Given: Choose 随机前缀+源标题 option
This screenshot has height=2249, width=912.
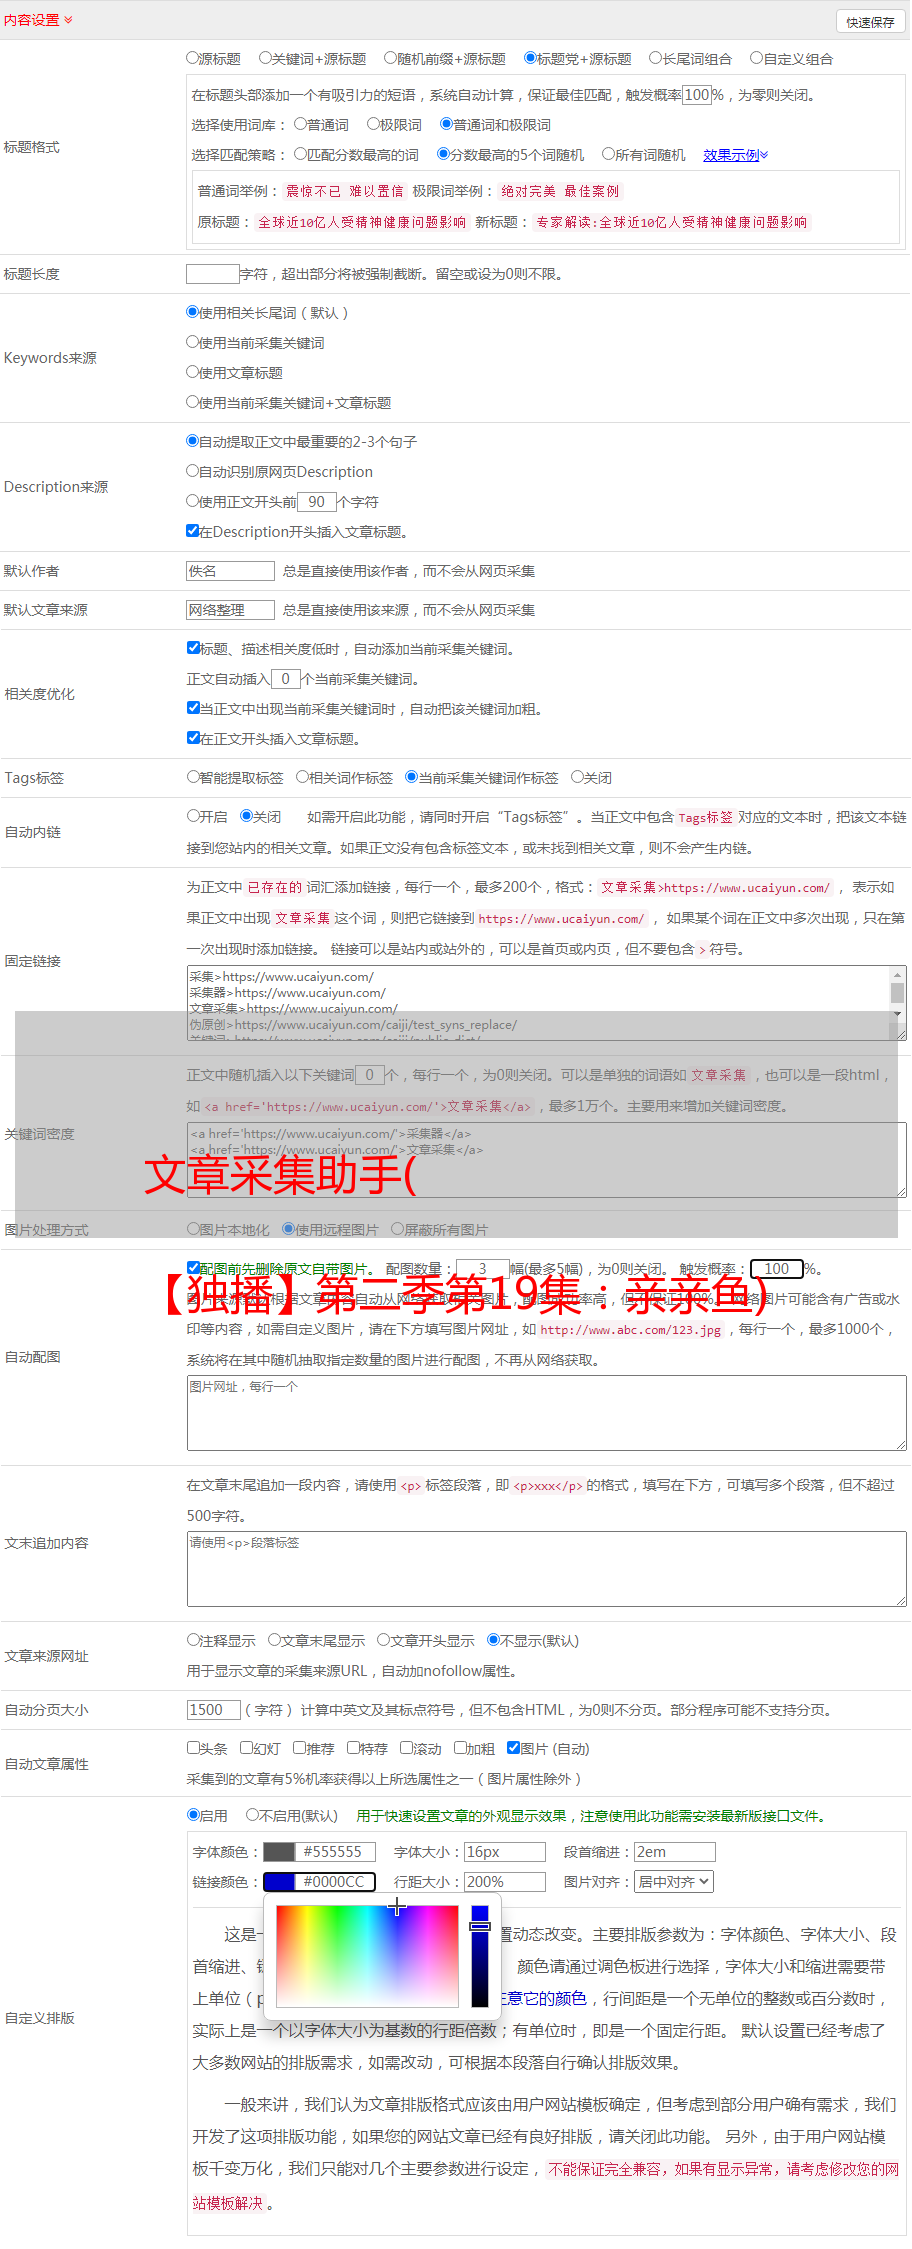Looking at the screenshot, I should coord(390,58).
